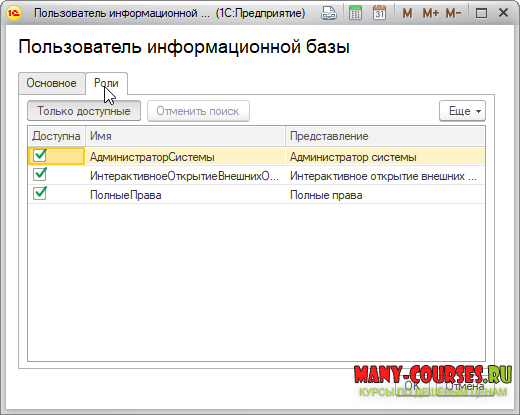This screenshot has height=415, width=520.
Task: Select the Администратор системы presentation cell
Action: click(385, 157)
